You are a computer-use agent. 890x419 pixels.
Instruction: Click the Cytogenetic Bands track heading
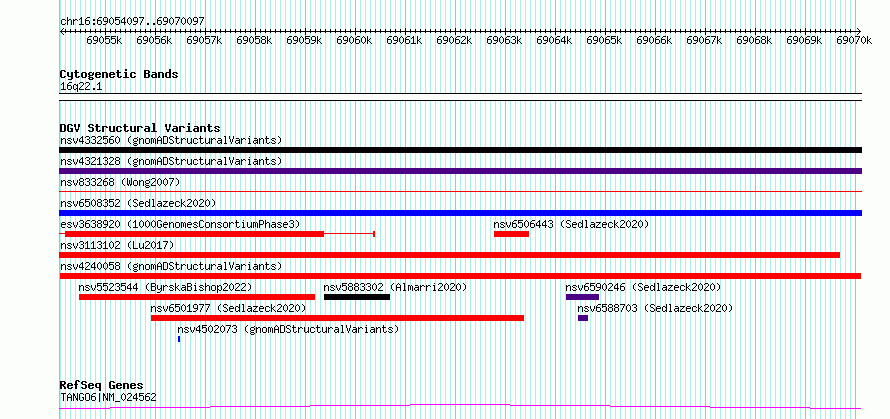pyautogui.click(x=119, y=74)
